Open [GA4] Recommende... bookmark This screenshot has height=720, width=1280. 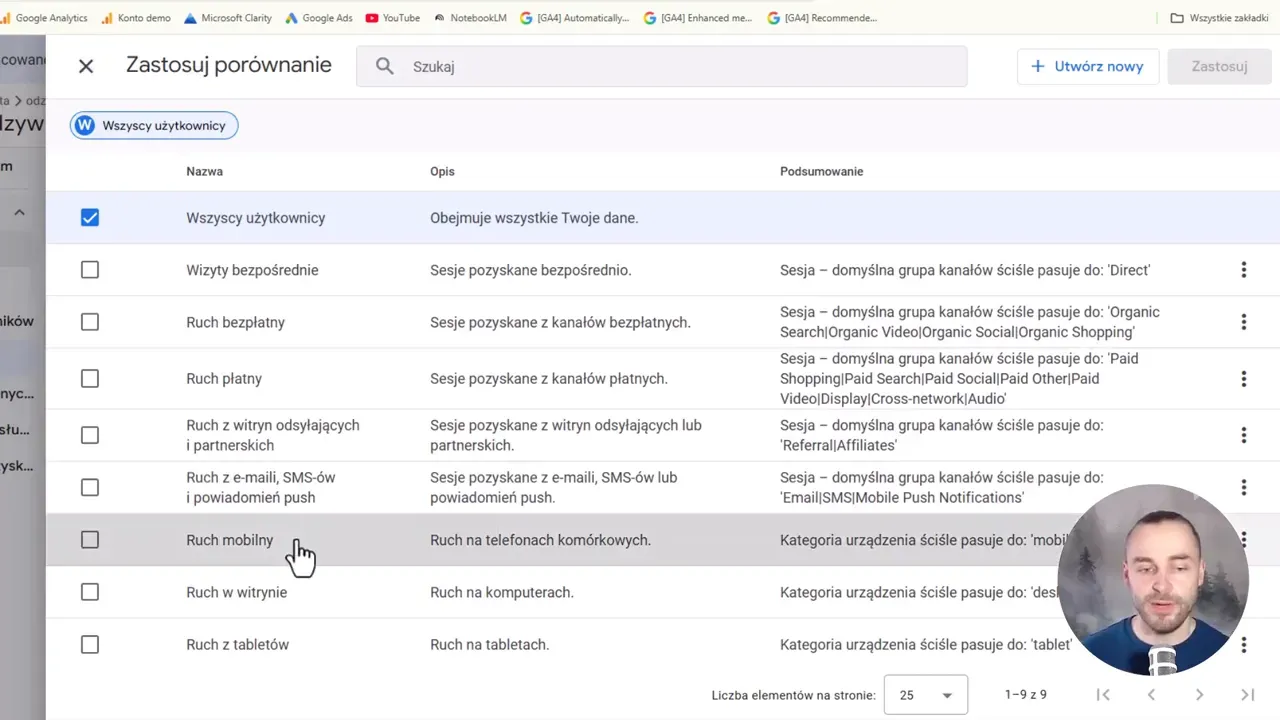[822, 18]
